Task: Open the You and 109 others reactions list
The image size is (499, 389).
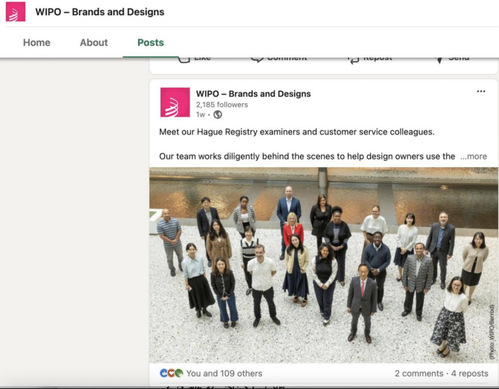Action: click(x=224, y=373)
